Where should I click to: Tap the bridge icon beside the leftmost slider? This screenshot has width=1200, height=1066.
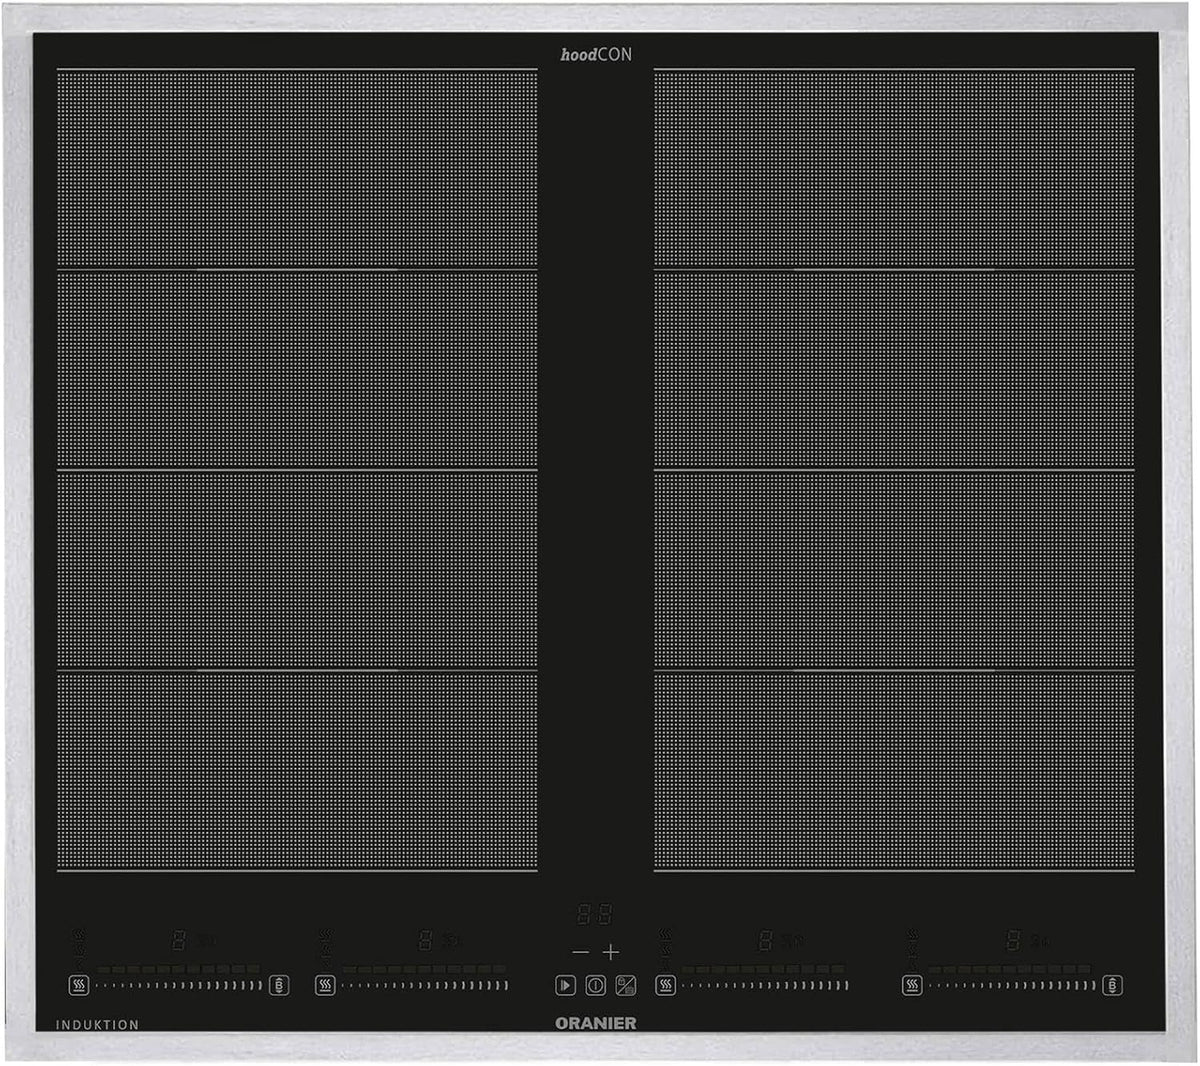click(279, 985)
